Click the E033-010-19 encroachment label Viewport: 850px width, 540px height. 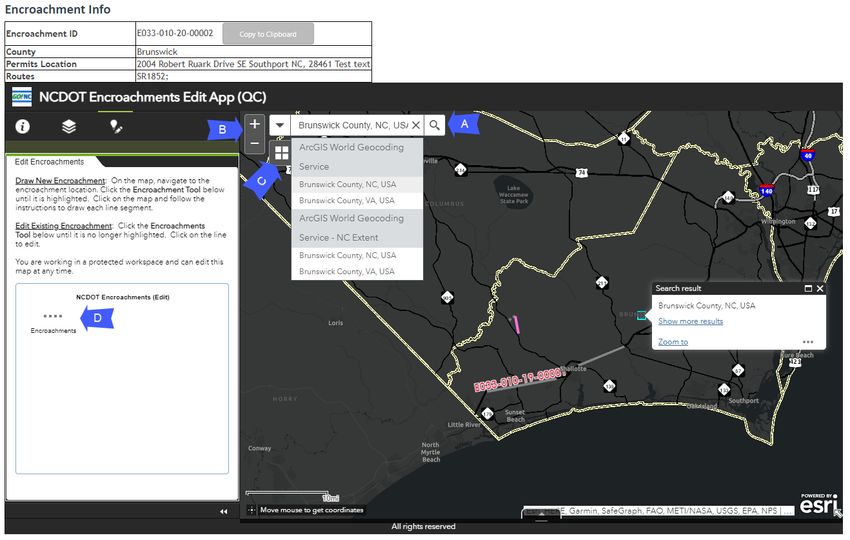pyautogui.click(x=518, y=379)
